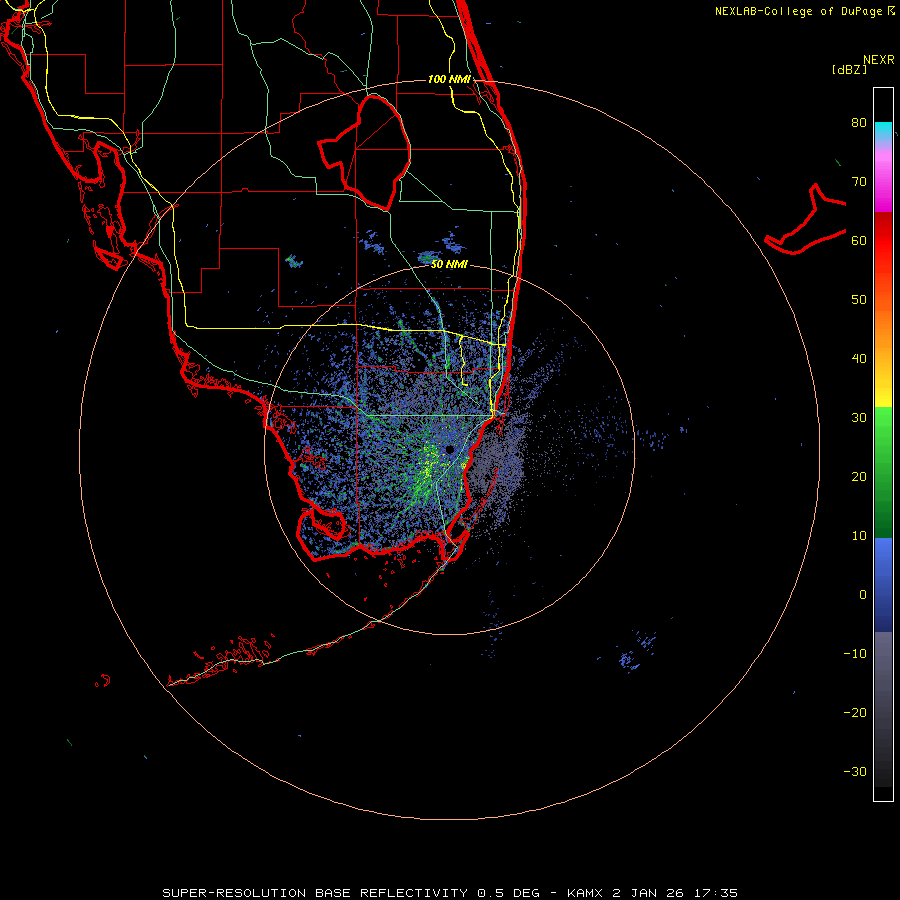Screen dimensions: 900x900
Task: Click the 80 value on dBZ scale
Action: point(859,123)
